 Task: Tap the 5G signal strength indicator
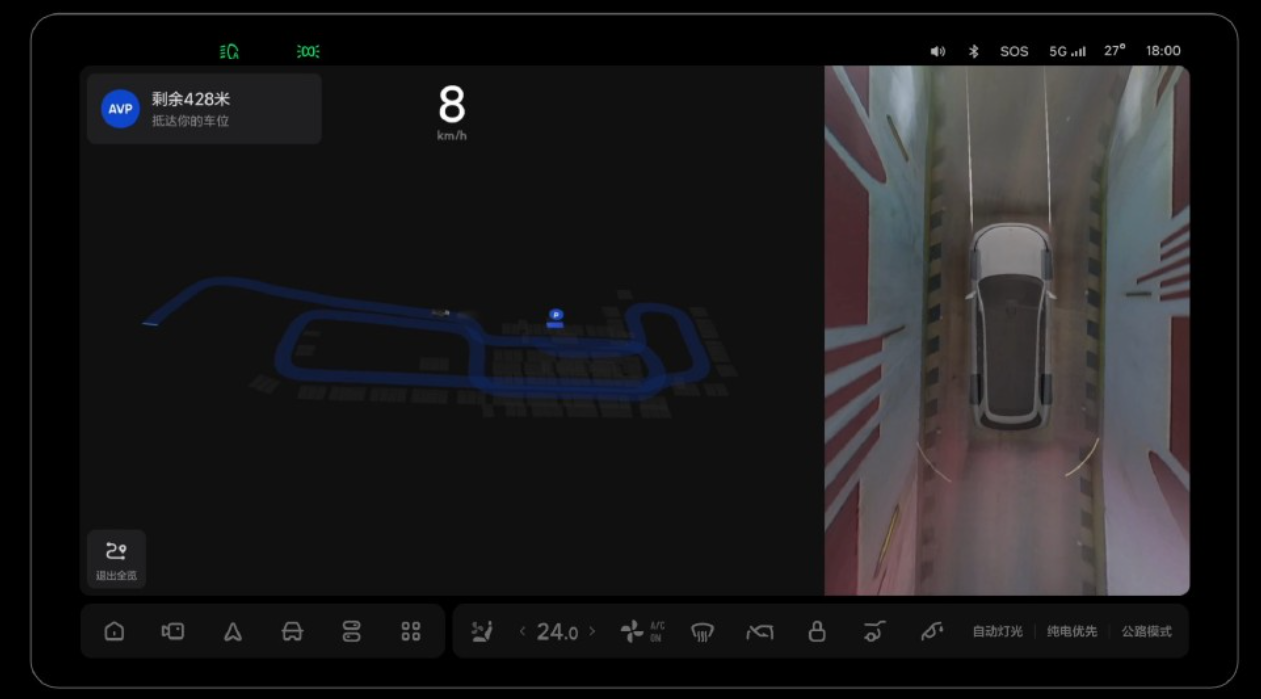pyautogui.click(x=1067, y=51)
